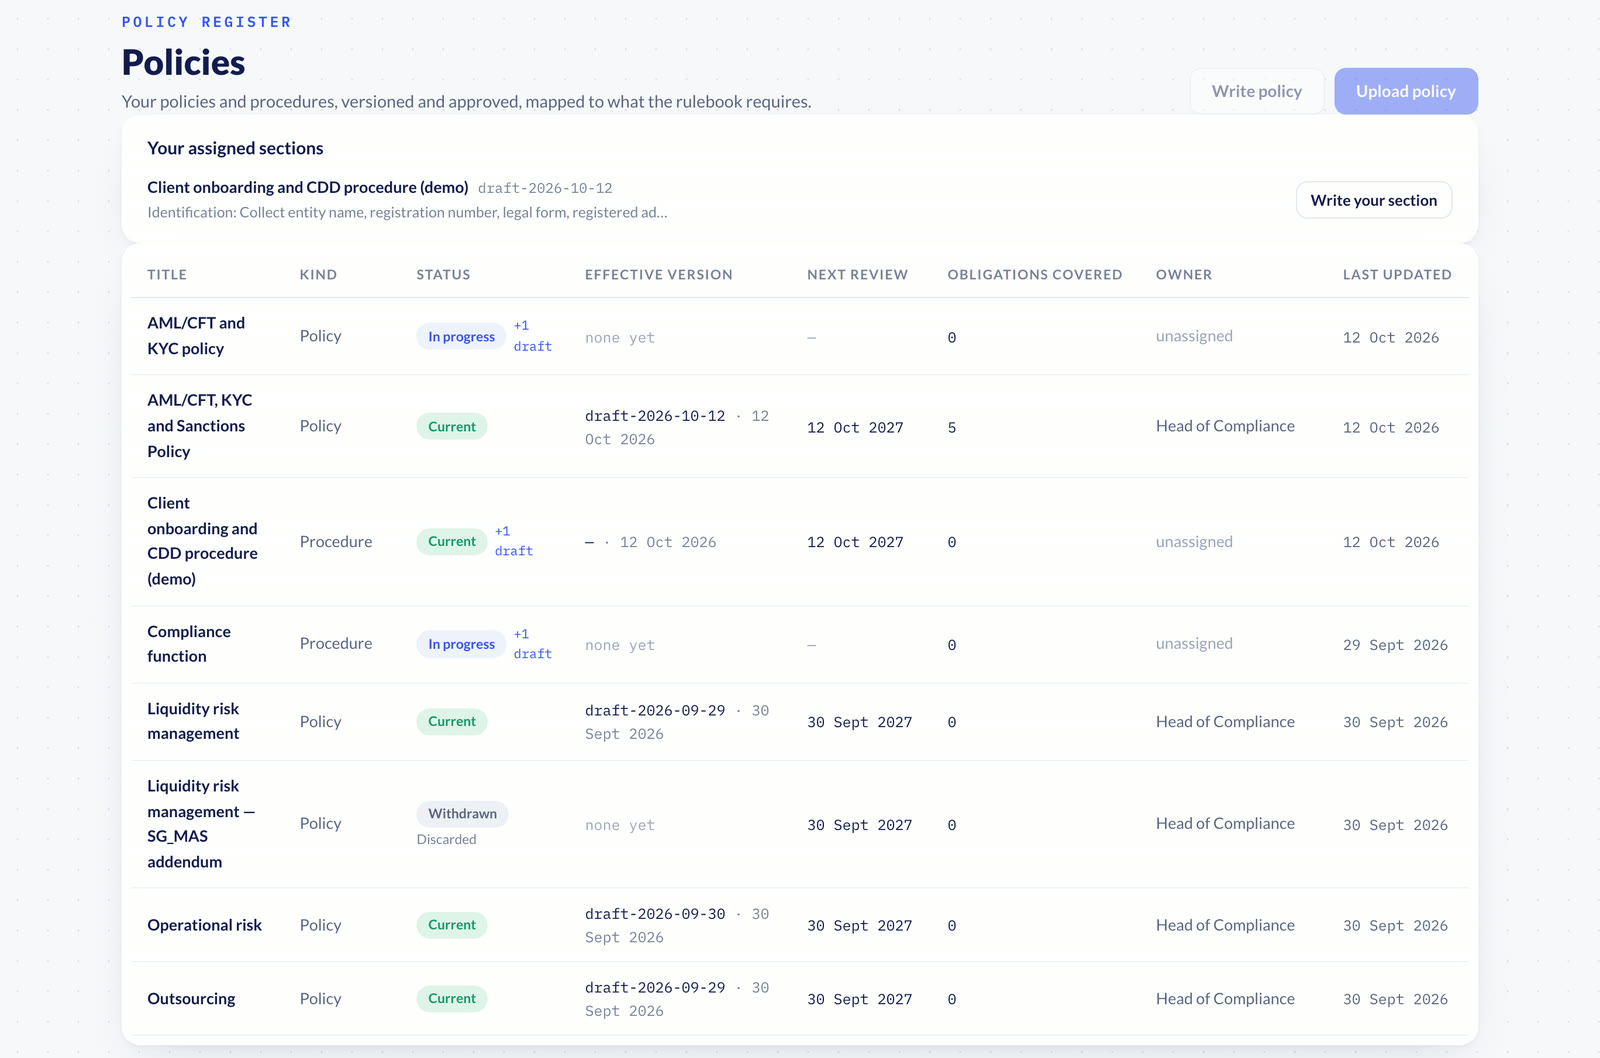Viewport: 1600px width, 1058px height.
Task: Open Client onboarding and CDD procedure (demo) table row
Action: 799,541
